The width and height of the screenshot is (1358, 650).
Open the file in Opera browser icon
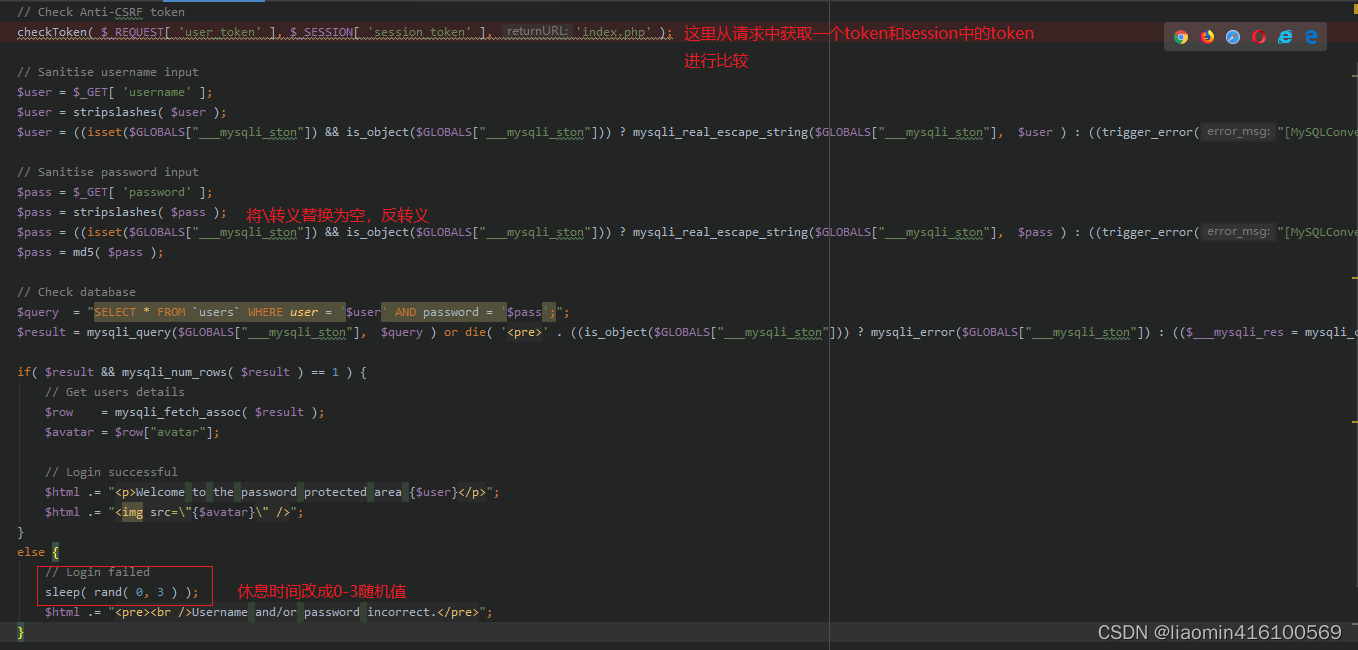click(1259, 37)
